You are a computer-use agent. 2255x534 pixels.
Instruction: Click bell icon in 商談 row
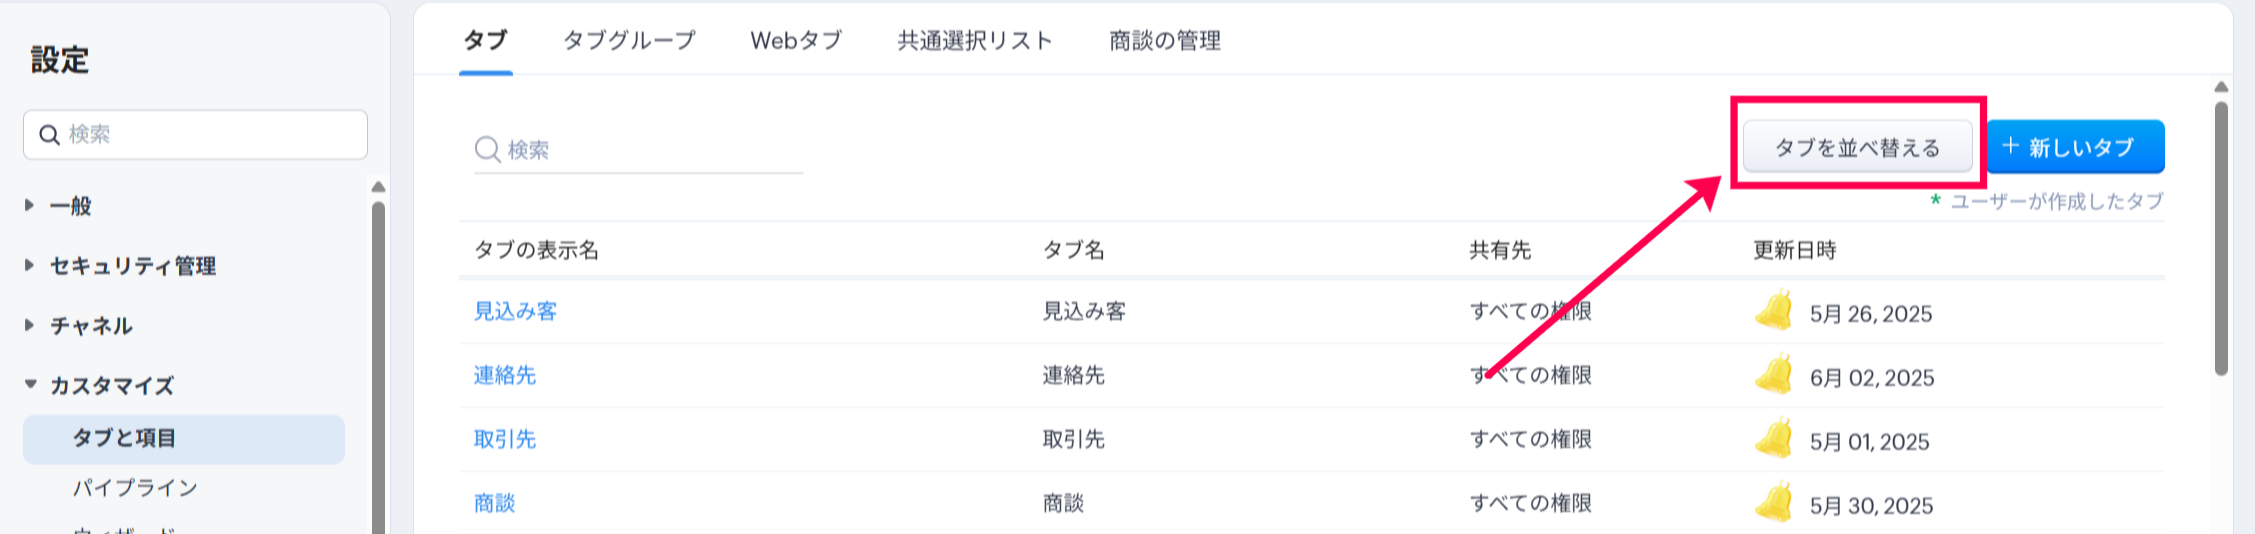pyautogui.click(x=1774, y=504)
